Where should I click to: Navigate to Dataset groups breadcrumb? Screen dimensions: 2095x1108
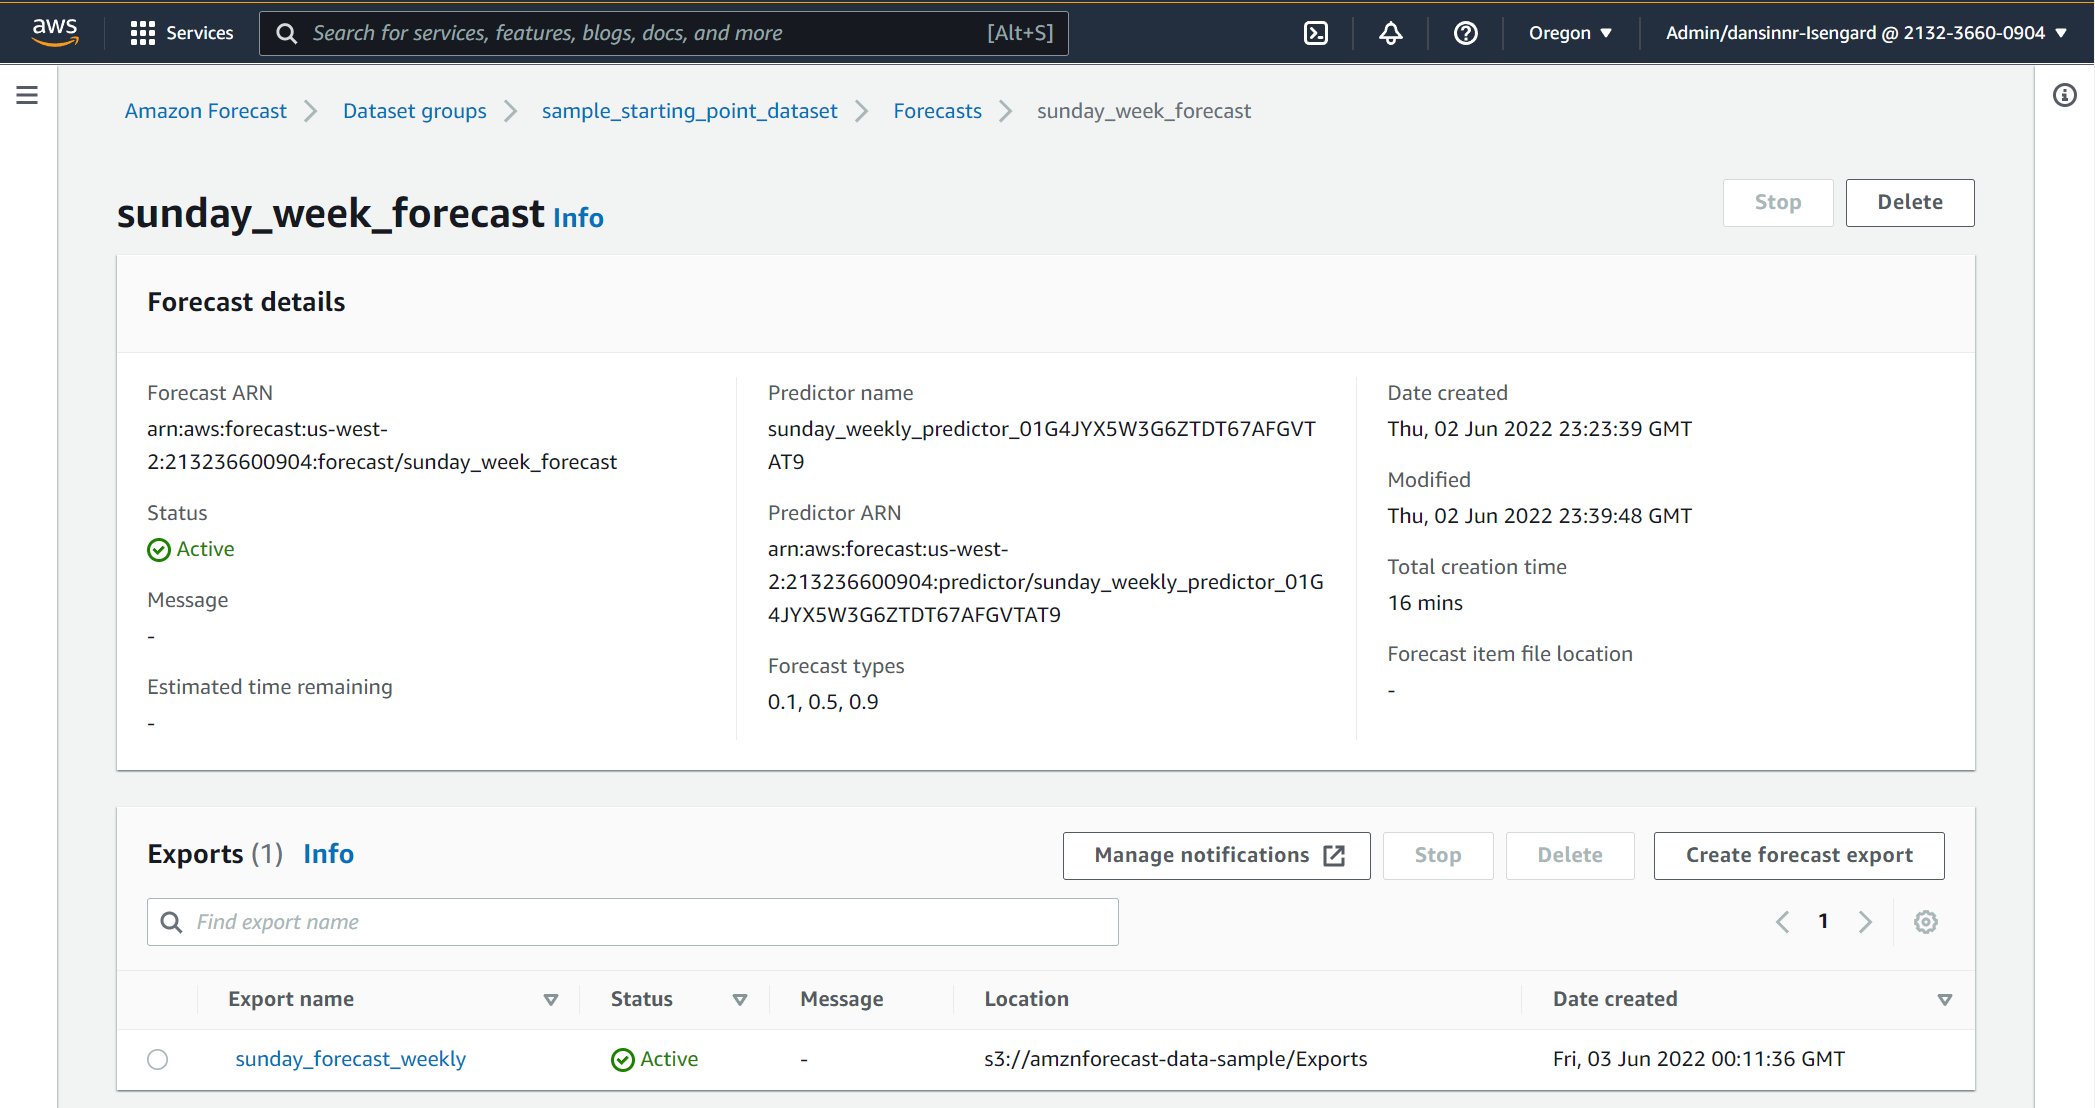[x=414, y=111]
